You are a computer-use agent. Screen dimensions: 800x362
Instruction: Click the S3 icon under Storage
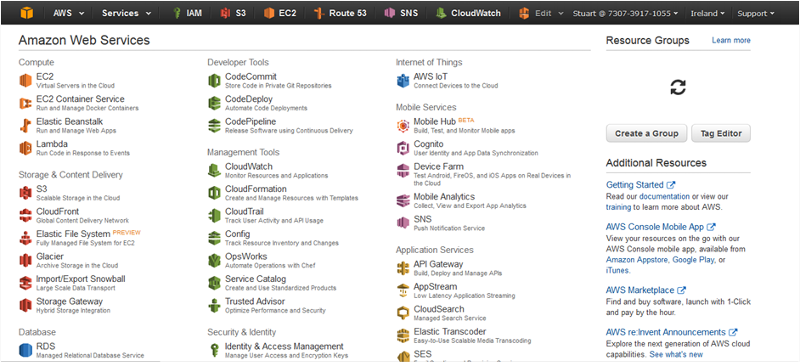pos(26,193)
